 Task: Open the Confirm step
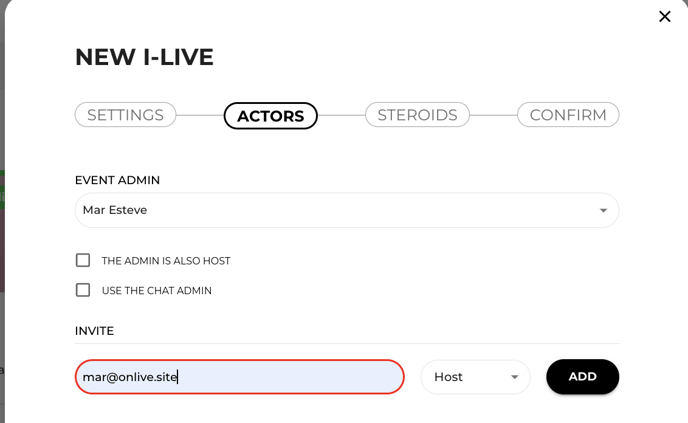pos(568,115)
